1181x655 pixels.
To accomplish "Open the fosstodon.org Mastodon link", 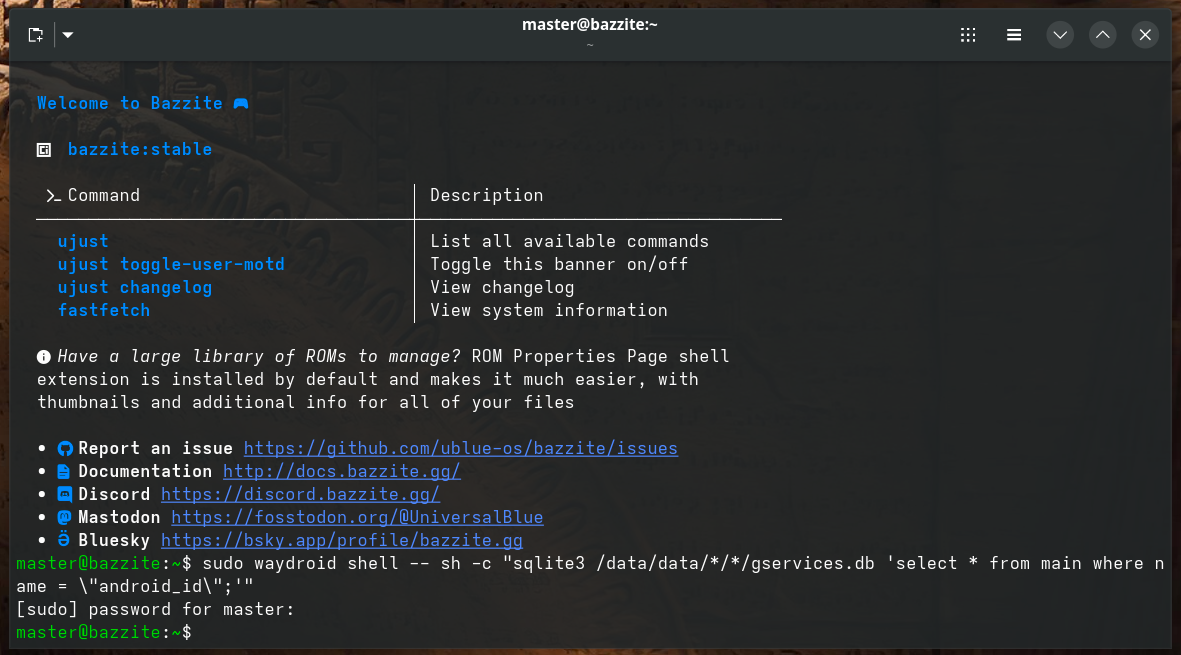I will click(357, 517).
